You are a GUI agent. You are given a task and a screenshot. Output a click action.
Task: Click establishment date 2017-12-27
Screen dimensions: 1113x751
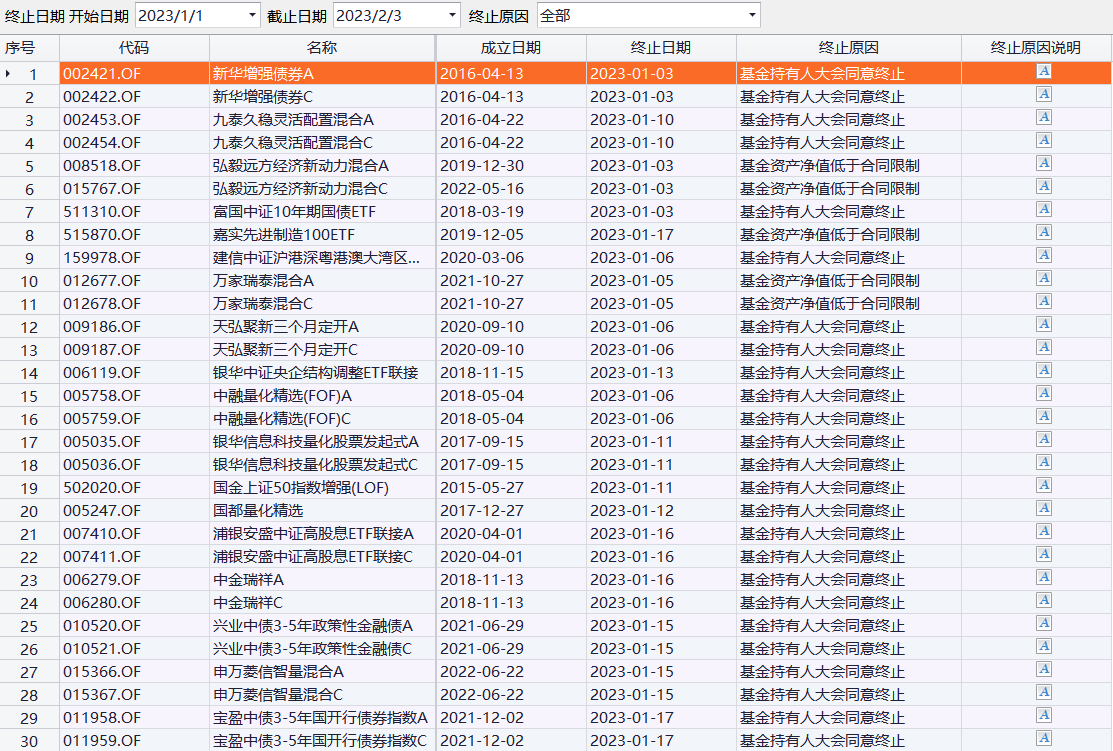pyautogui.click(x=482, y=510)
